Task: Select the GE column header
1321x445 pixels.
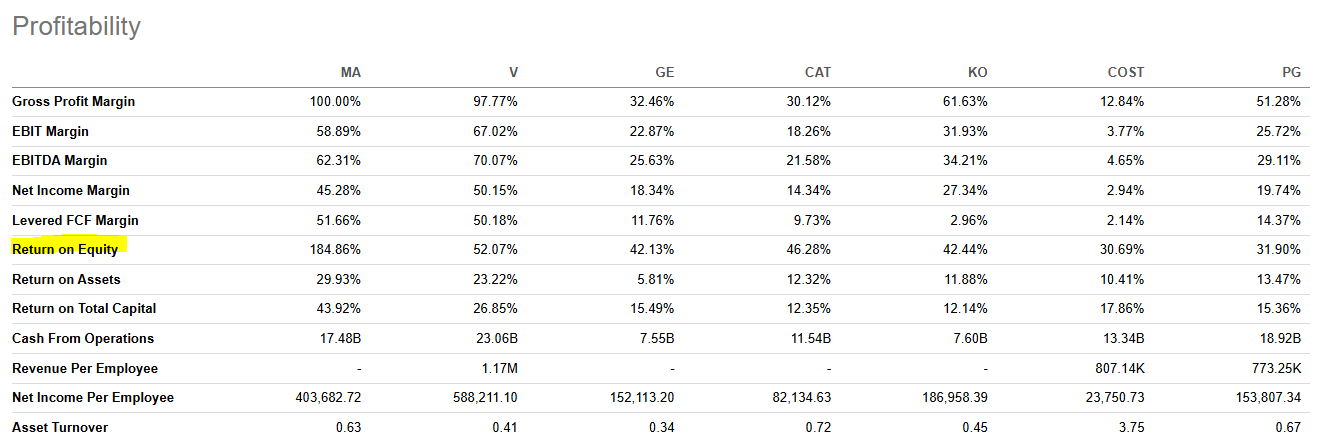Action: coord(664,72)
